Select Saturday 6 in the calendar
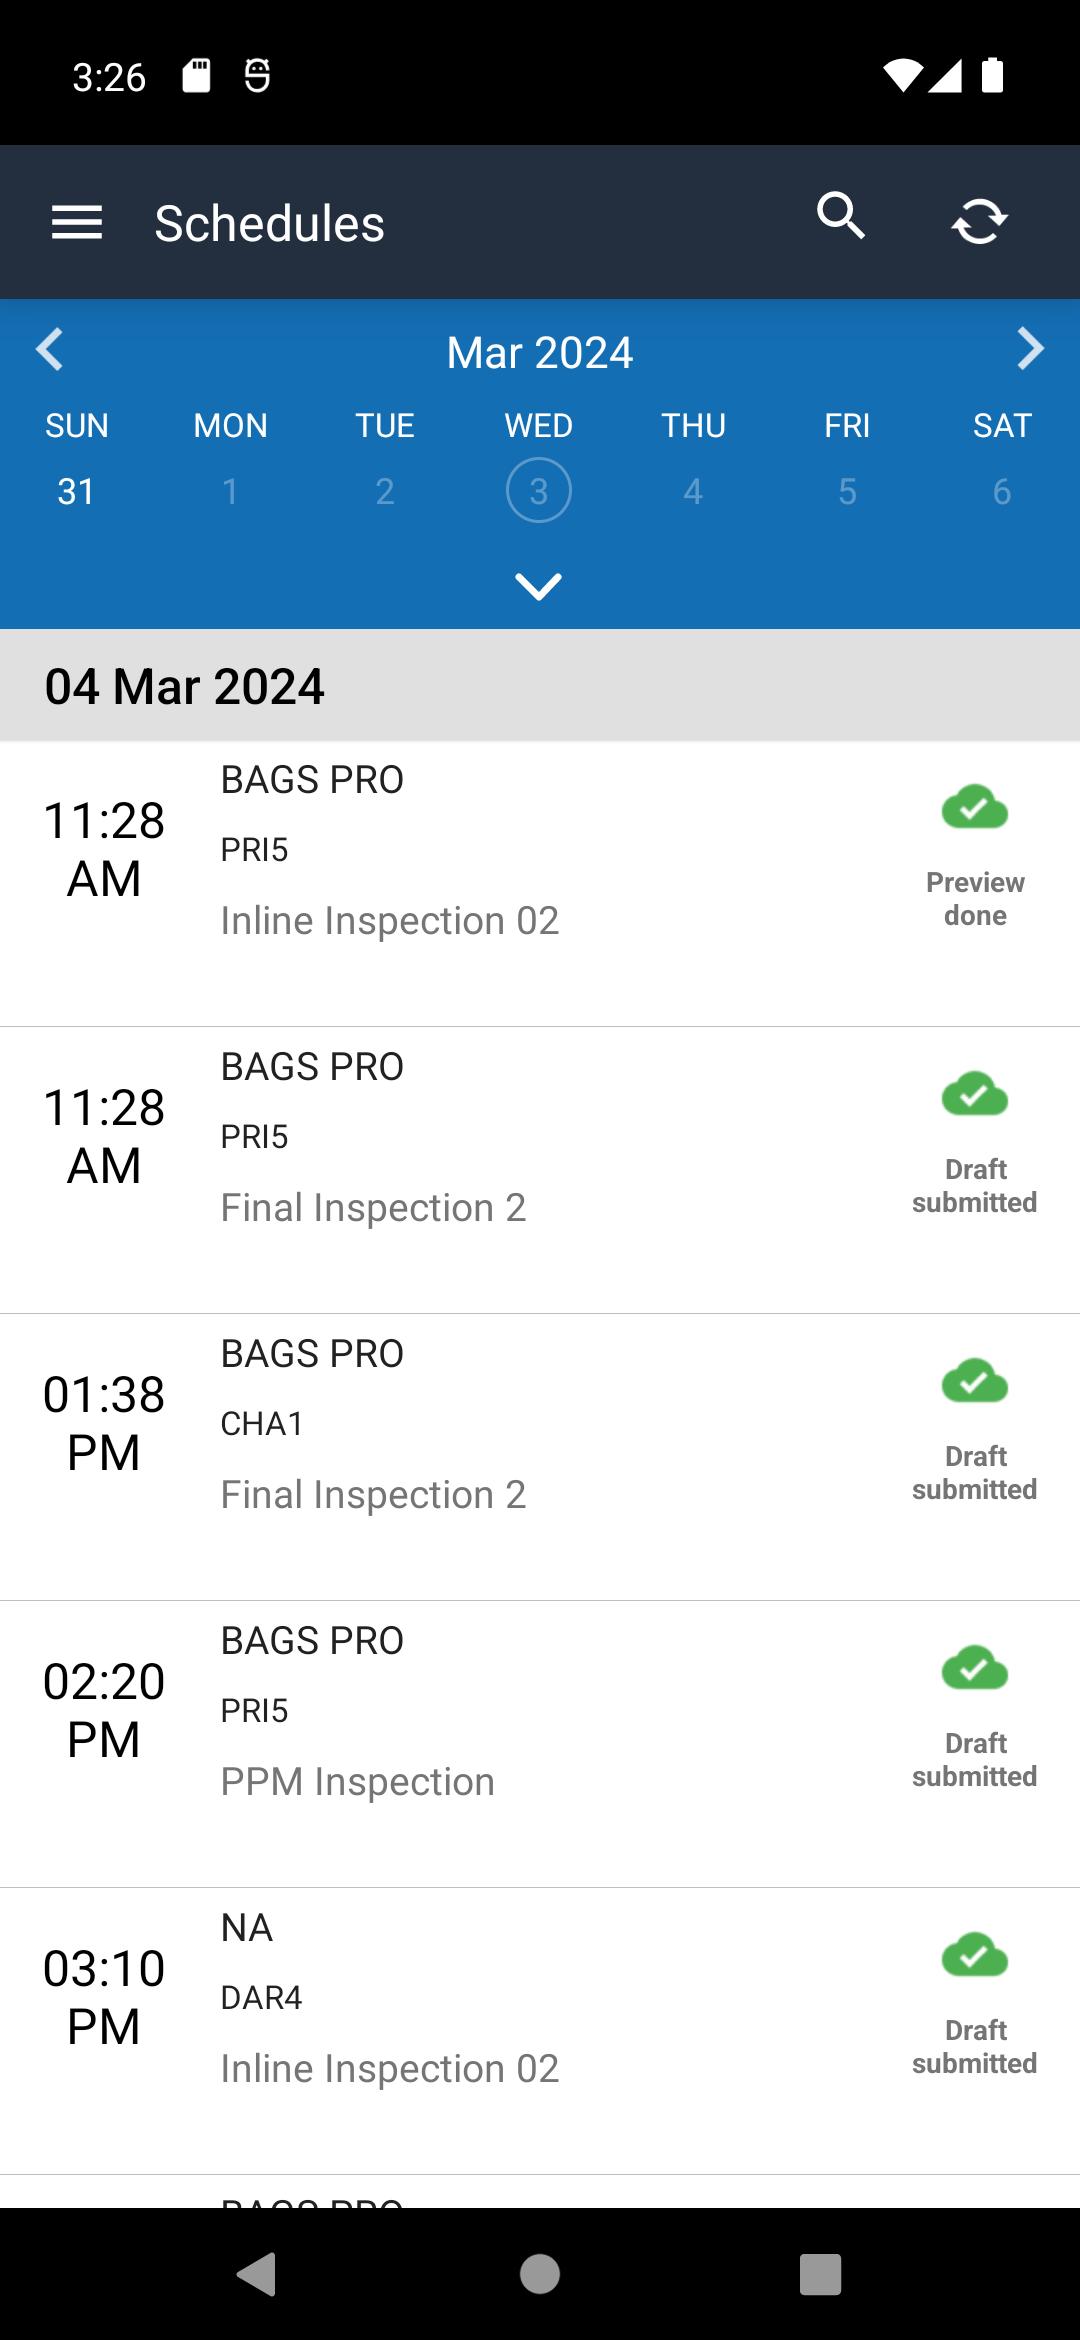 1002,491
